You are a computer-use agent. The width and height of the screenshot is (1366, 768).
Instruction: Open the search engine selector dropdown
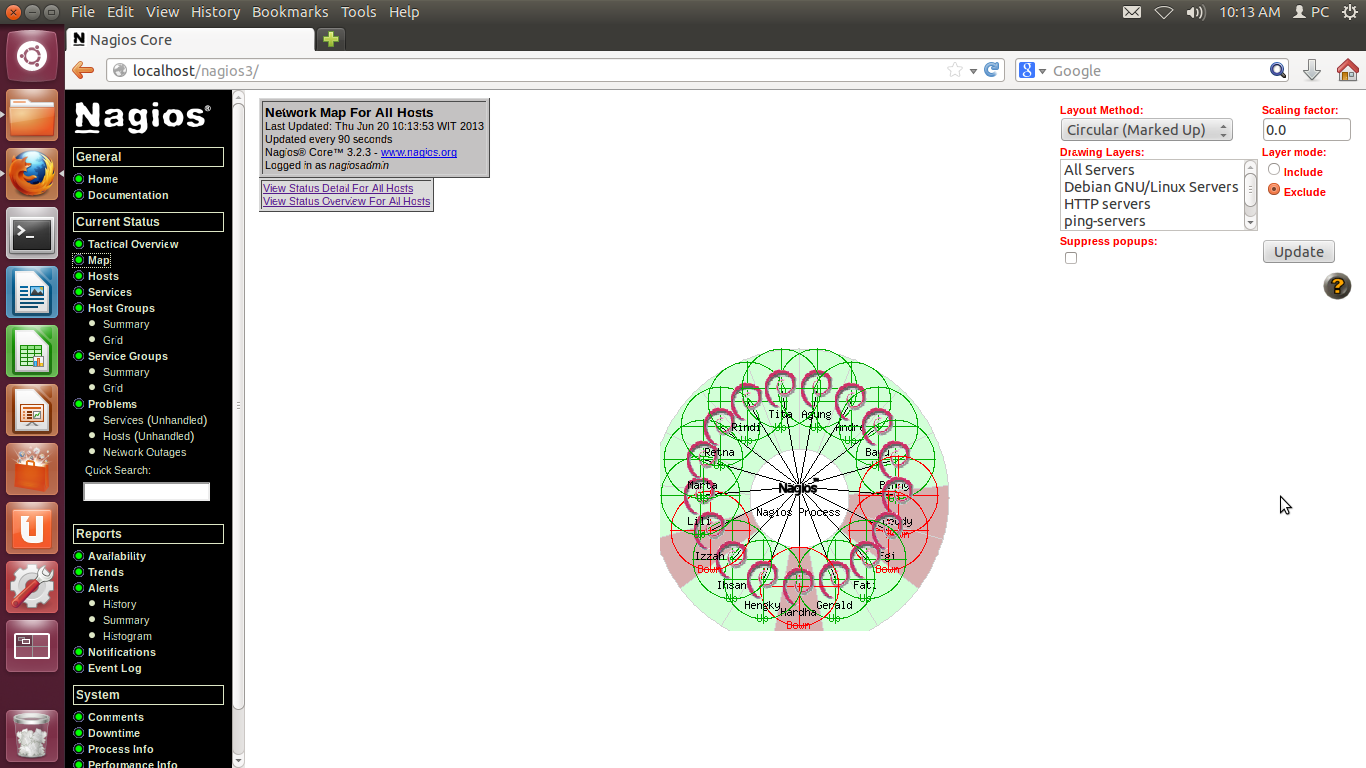coord(1032,70)
